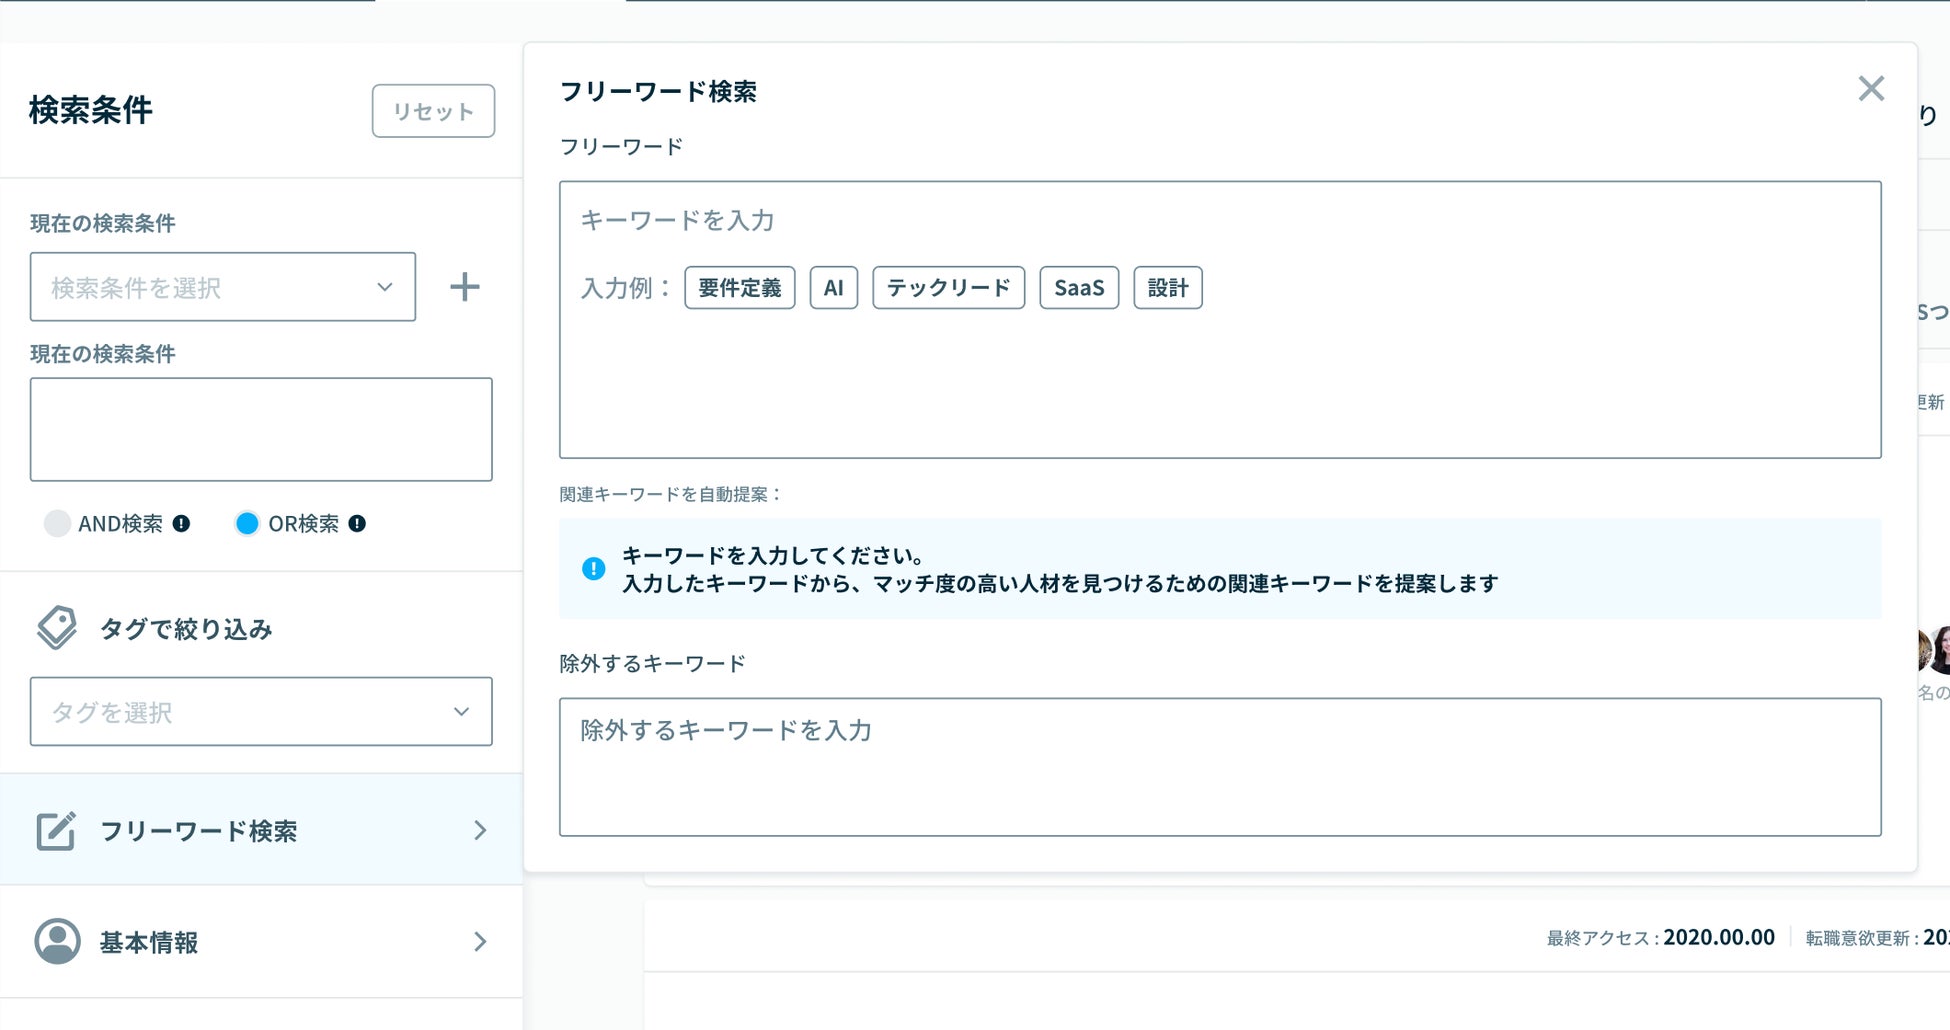Click the person icon for 基本情報

[57, 941]
